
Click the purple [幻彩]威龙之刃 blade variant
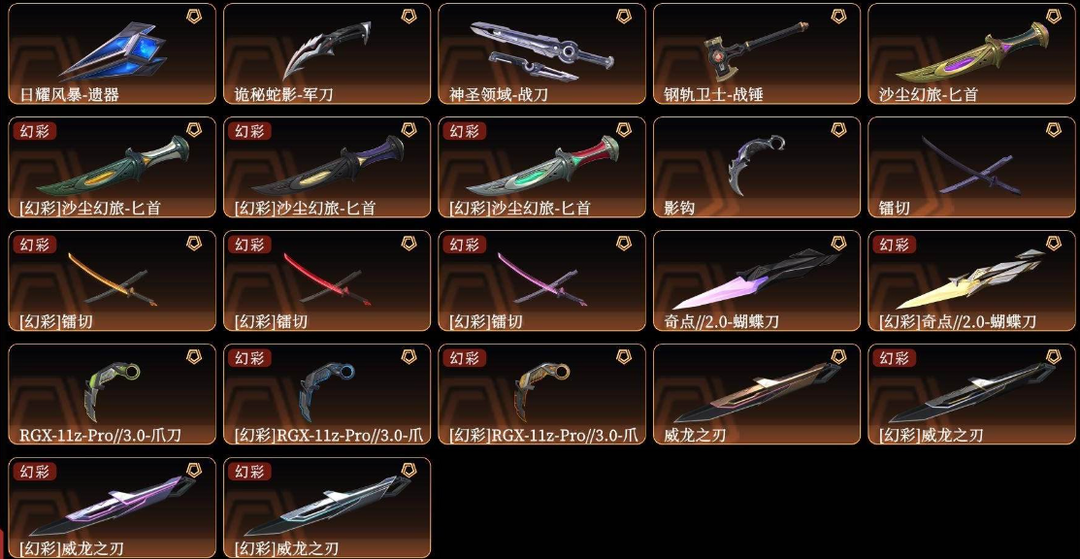(112, 508)
